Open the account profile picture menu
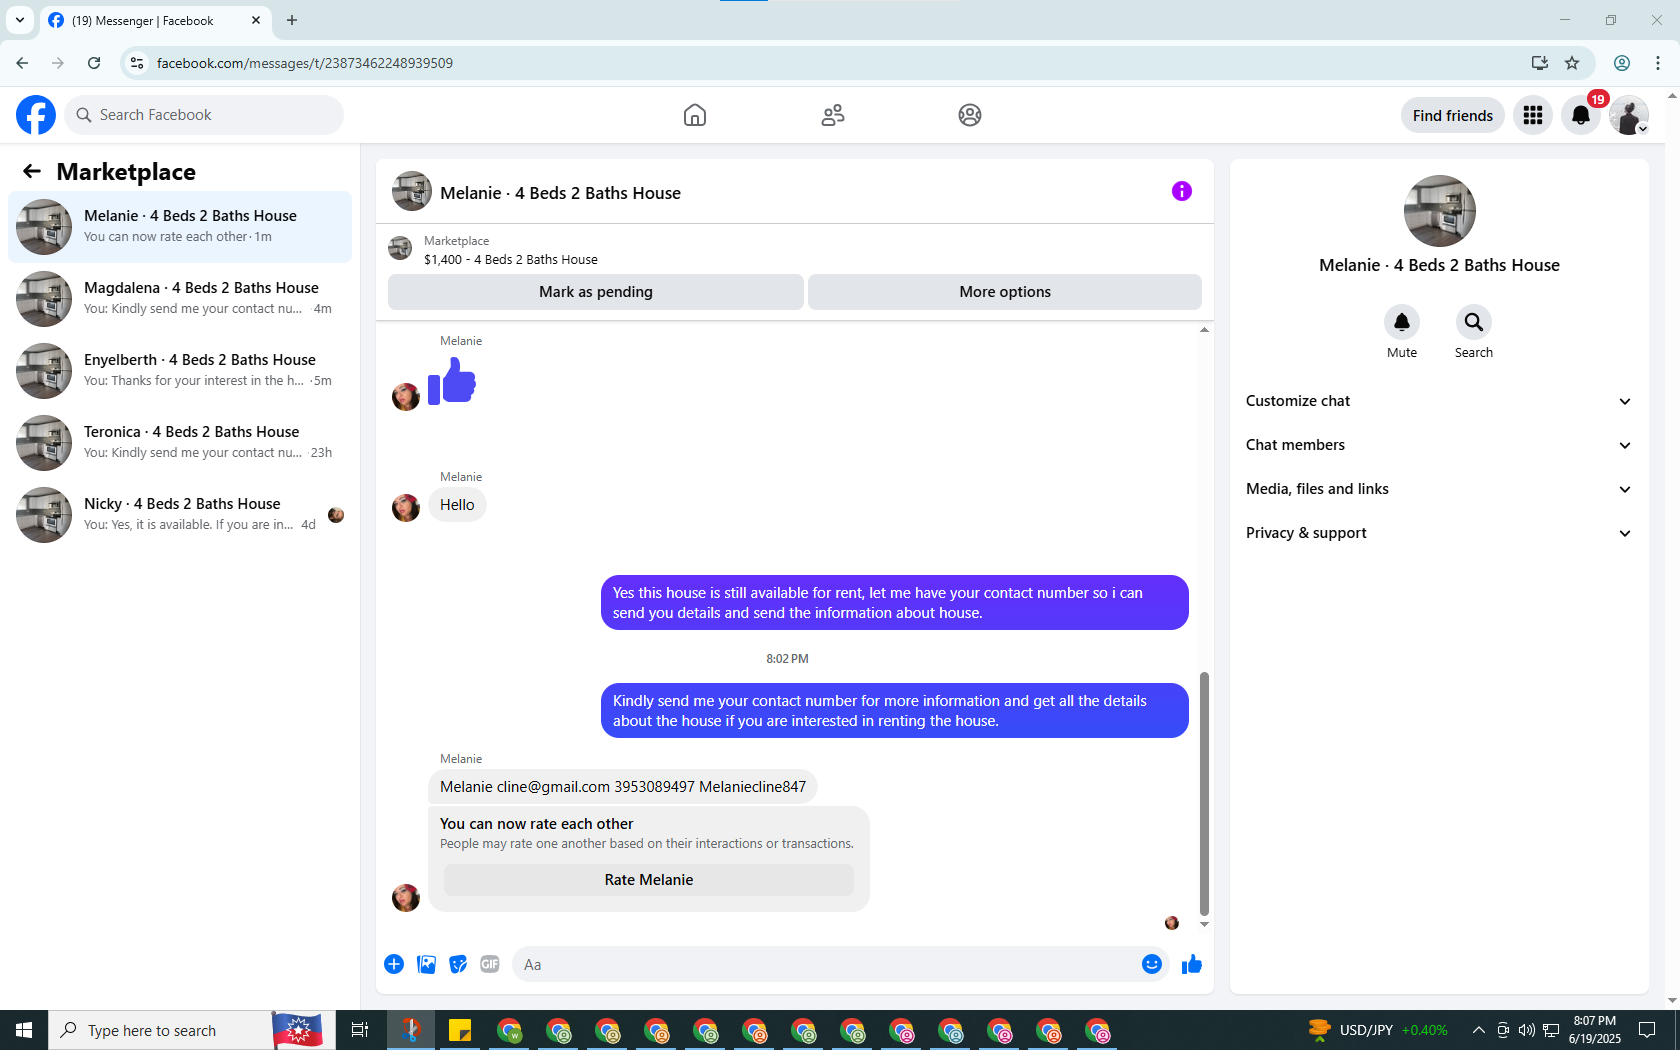1680x1050 pixels. tap(1629, 115)
